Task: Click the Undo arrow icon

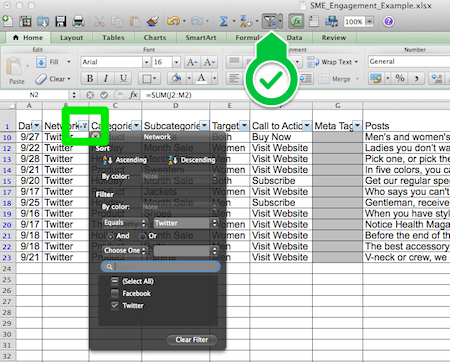Action: (x=174, y=21)
